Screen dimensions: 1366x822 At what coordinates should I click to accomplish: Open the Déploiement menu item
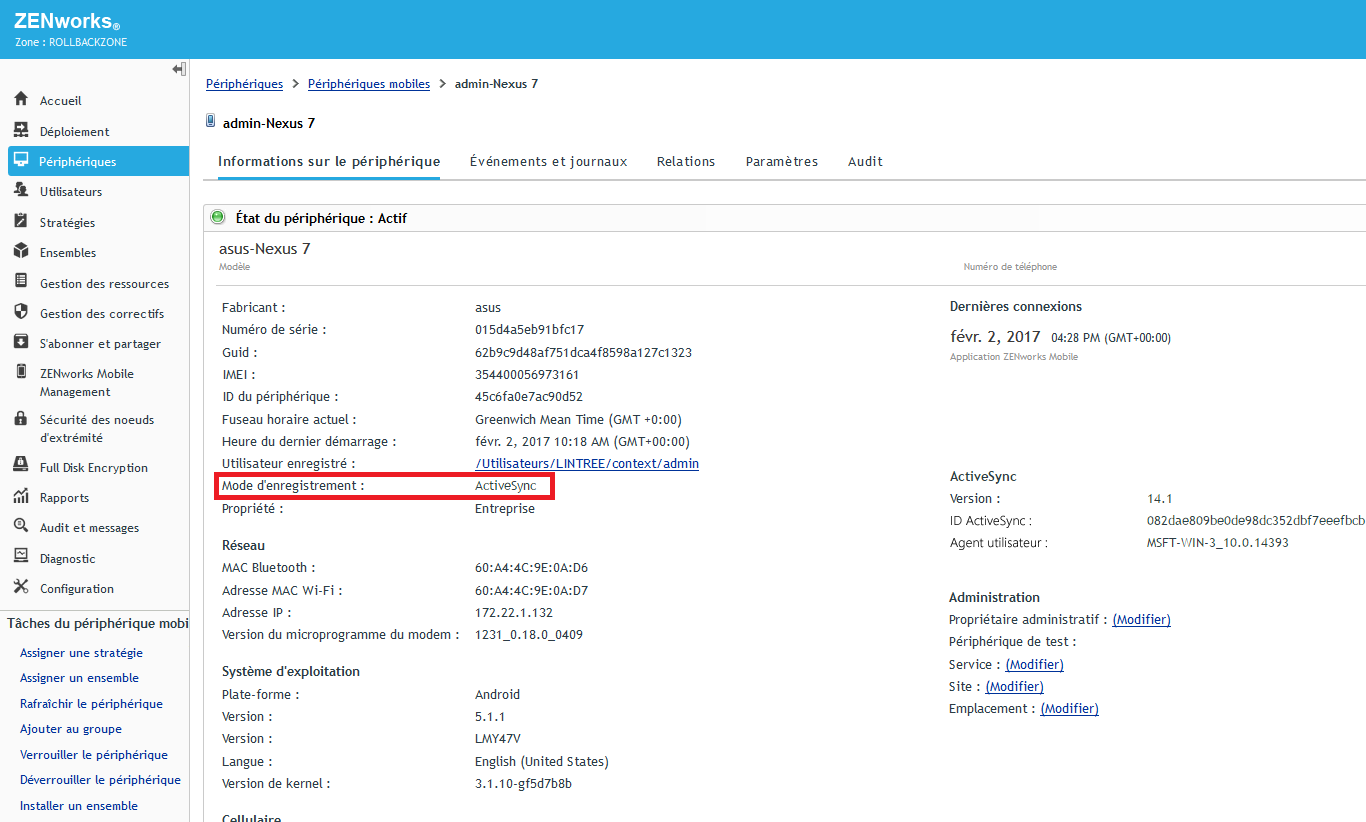click(75, 132)
